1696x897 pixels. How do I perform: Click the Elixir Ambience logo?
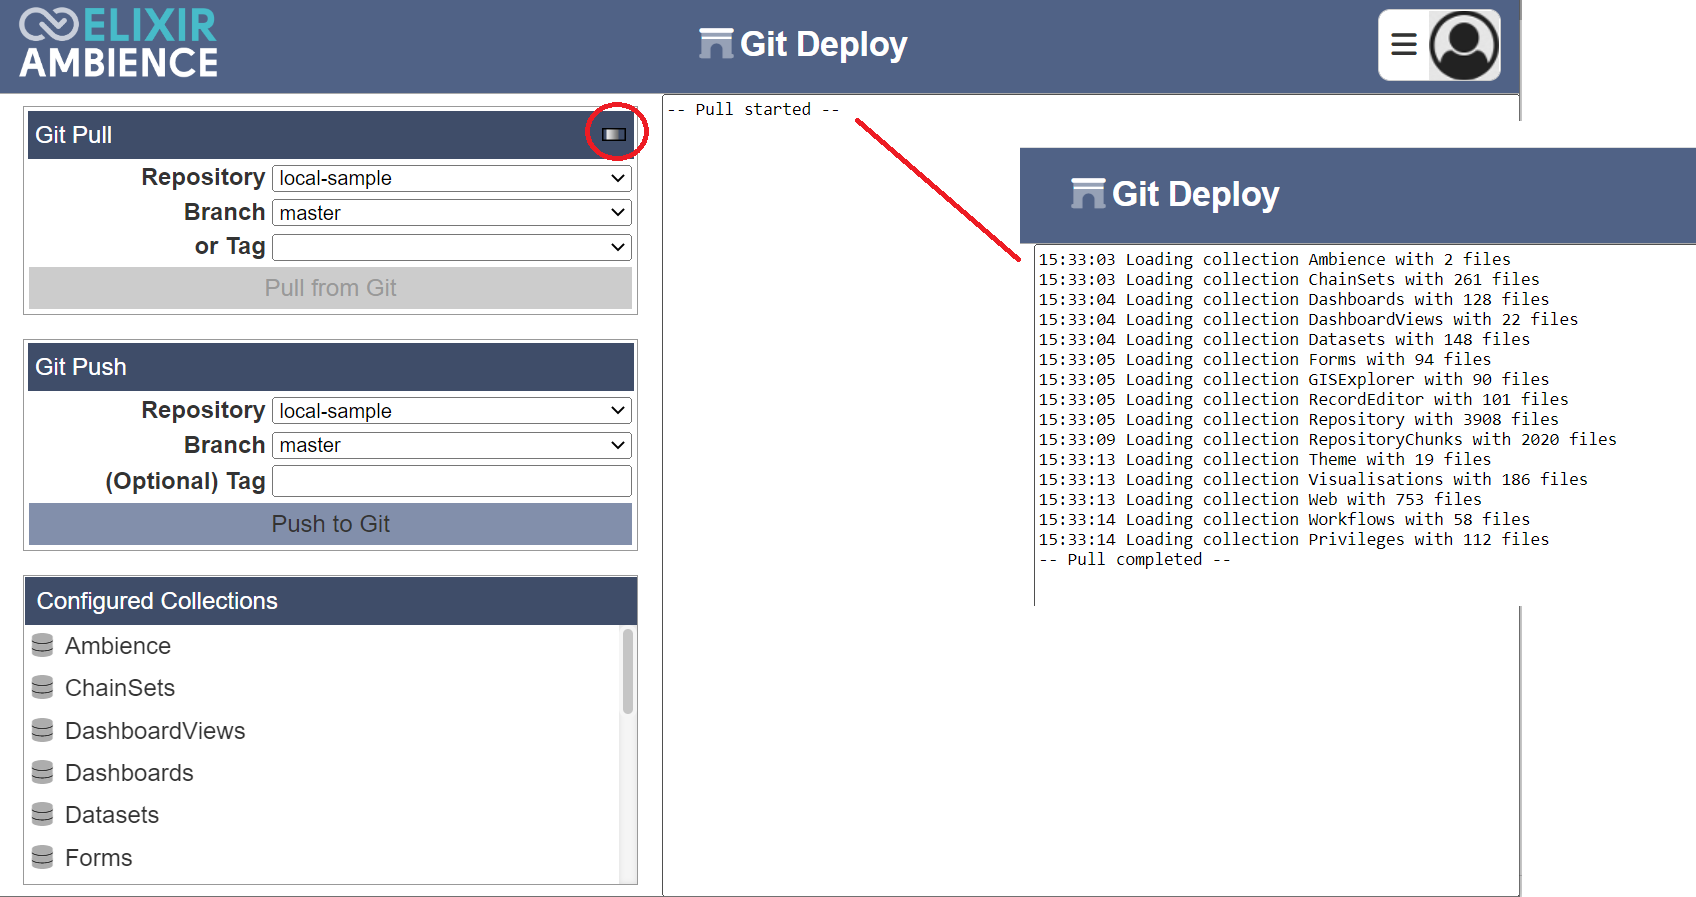(x=118, y=44)
